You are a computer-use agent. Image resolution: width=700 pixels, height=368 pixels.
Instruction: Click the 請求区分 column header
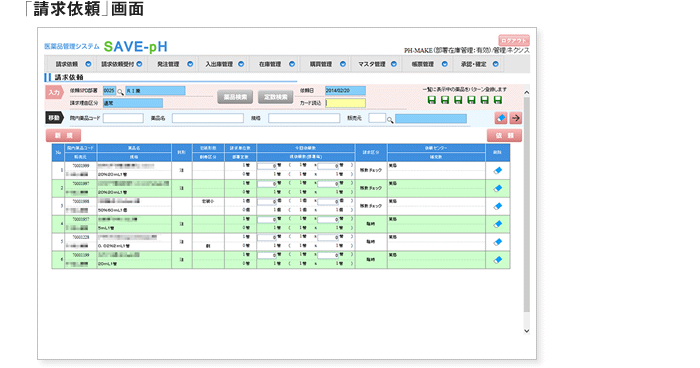(371, 152)
